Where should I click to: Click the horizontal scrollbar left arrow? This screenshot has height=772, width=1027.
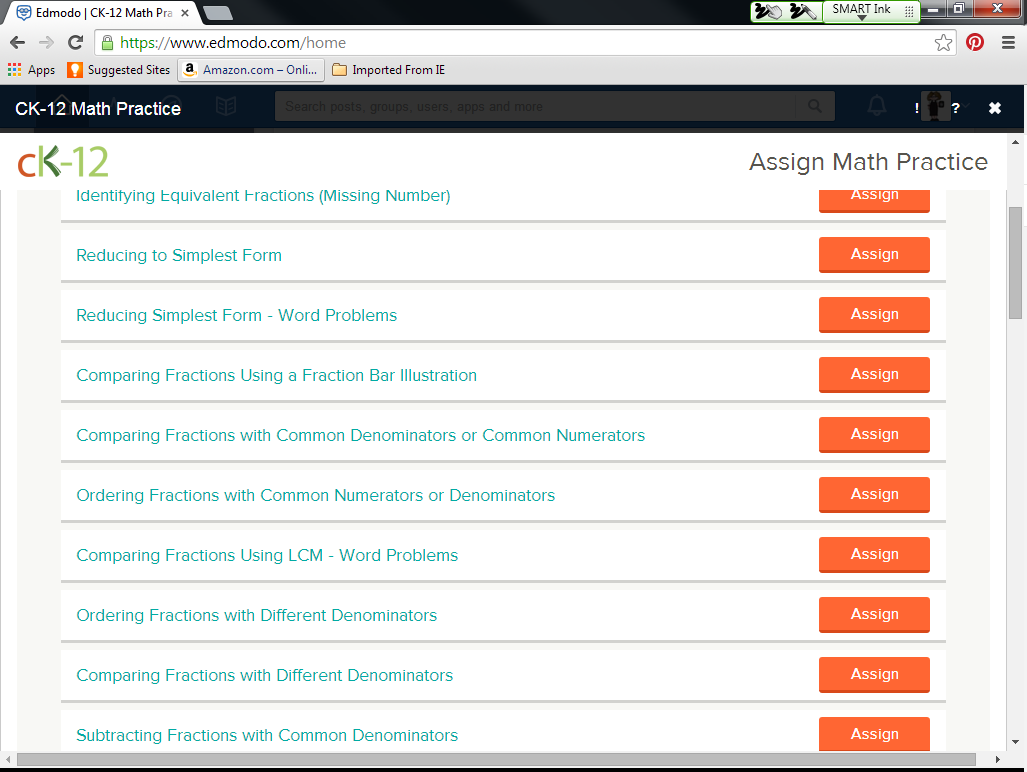coord(8,760)
